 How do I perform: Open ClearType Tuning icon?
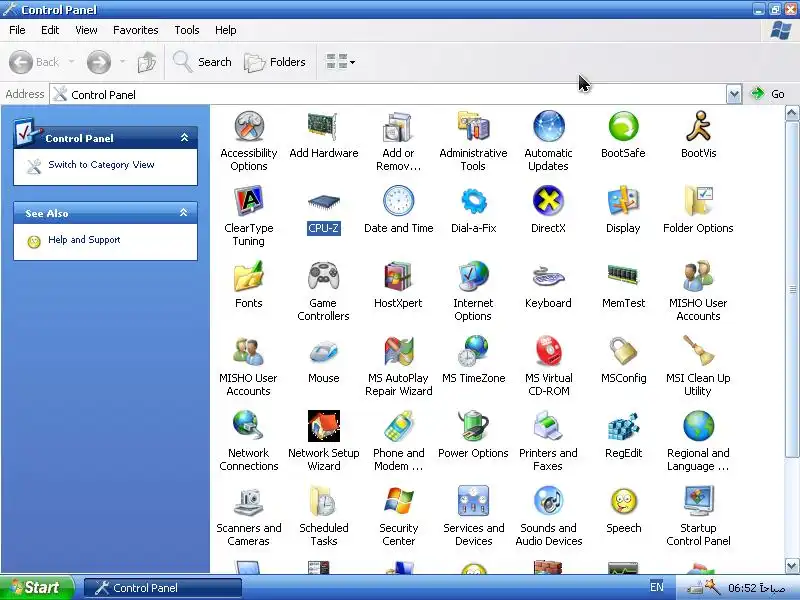pos(248,201)
